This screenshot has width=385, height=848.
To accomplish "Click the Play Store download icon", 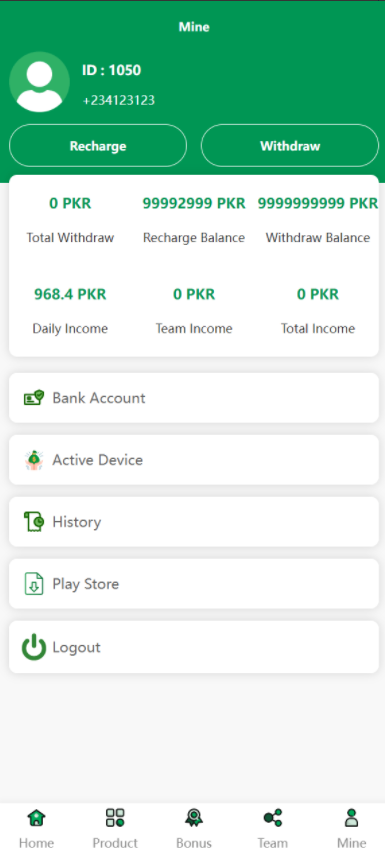I will click(x=34, y=584).
